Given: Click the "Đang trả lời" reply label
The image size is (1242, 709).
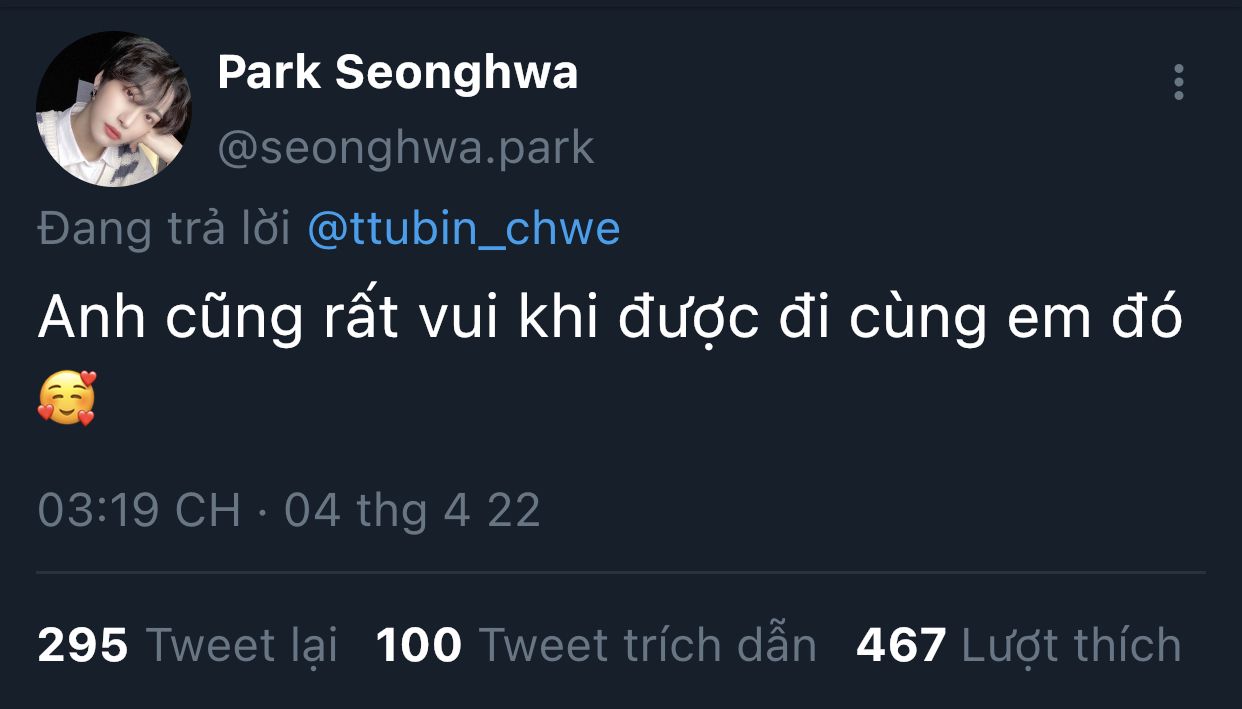Looking at the screenshot, I should point(164,229).
